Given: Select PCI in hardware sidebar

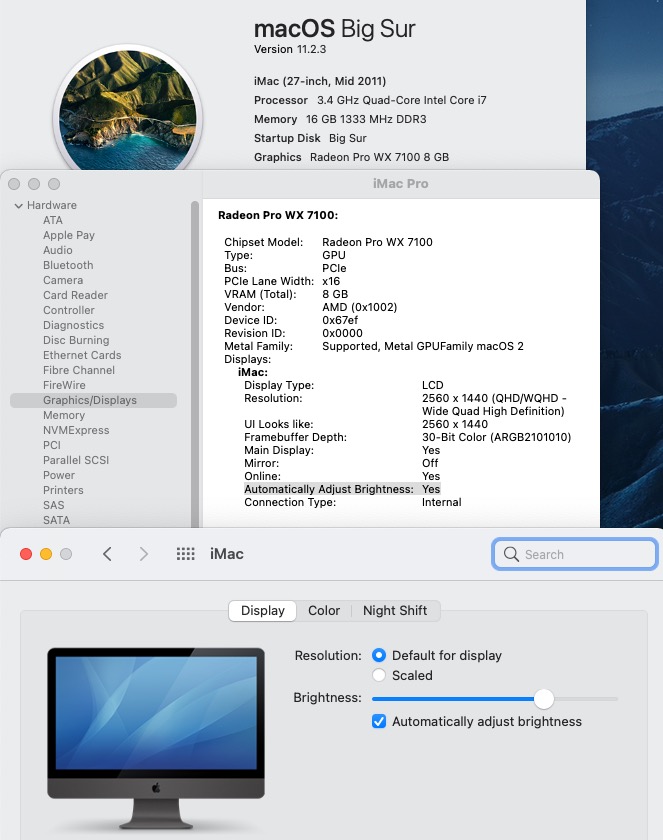Looking at the screenshot, I should click(x=52, y=445).
